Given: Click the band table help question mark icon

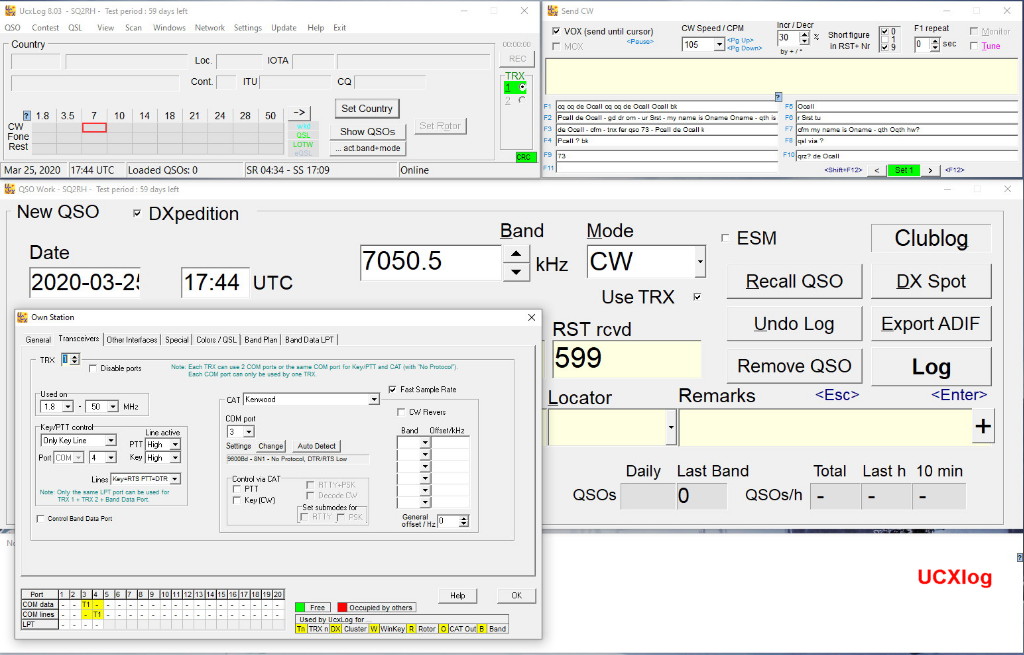Looking at the screenshot, I should 27,116.
